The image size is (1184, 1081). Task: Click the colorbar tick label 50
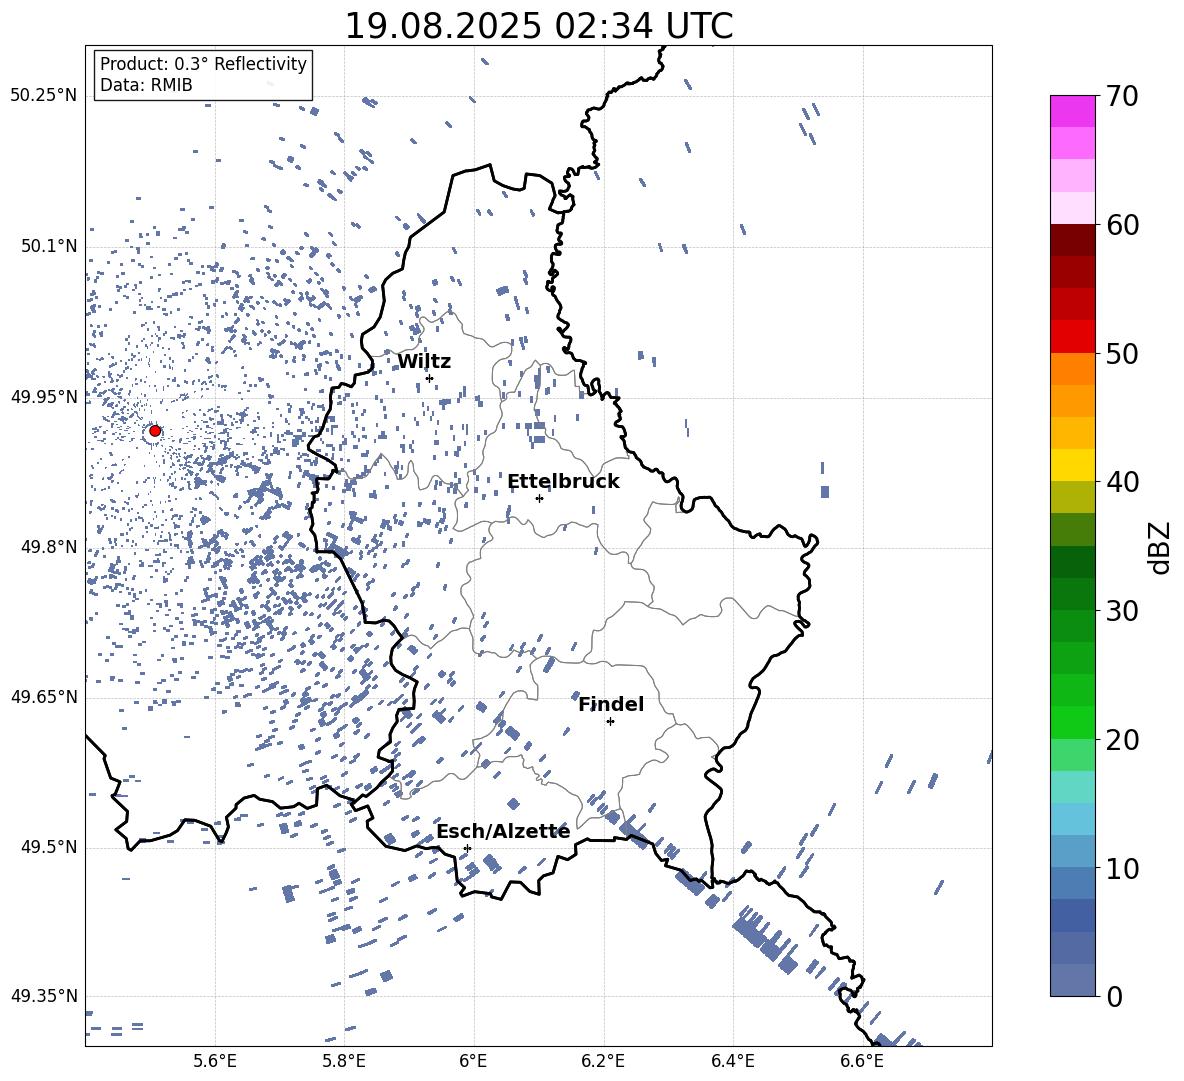pos(1122,354)
